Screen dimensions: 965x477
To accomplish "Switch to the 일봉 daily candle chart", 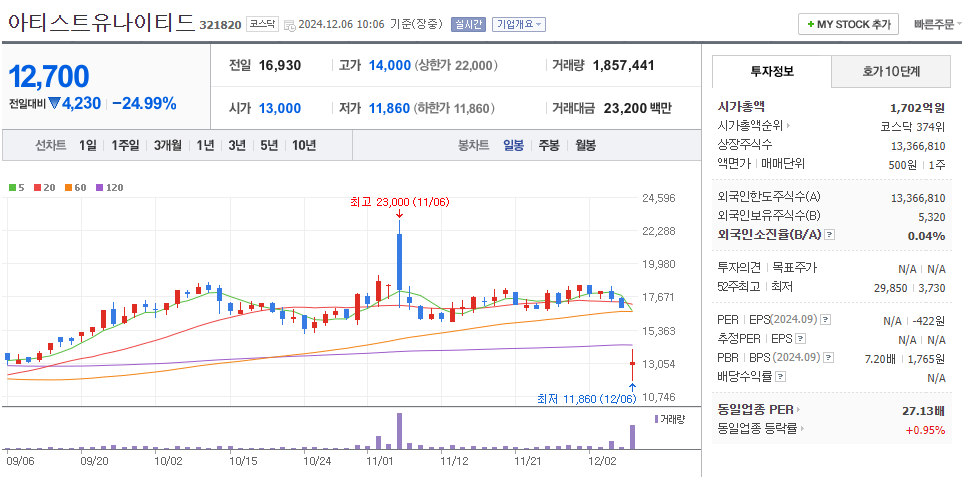I will pyautogui.click(x=513, y=146).
